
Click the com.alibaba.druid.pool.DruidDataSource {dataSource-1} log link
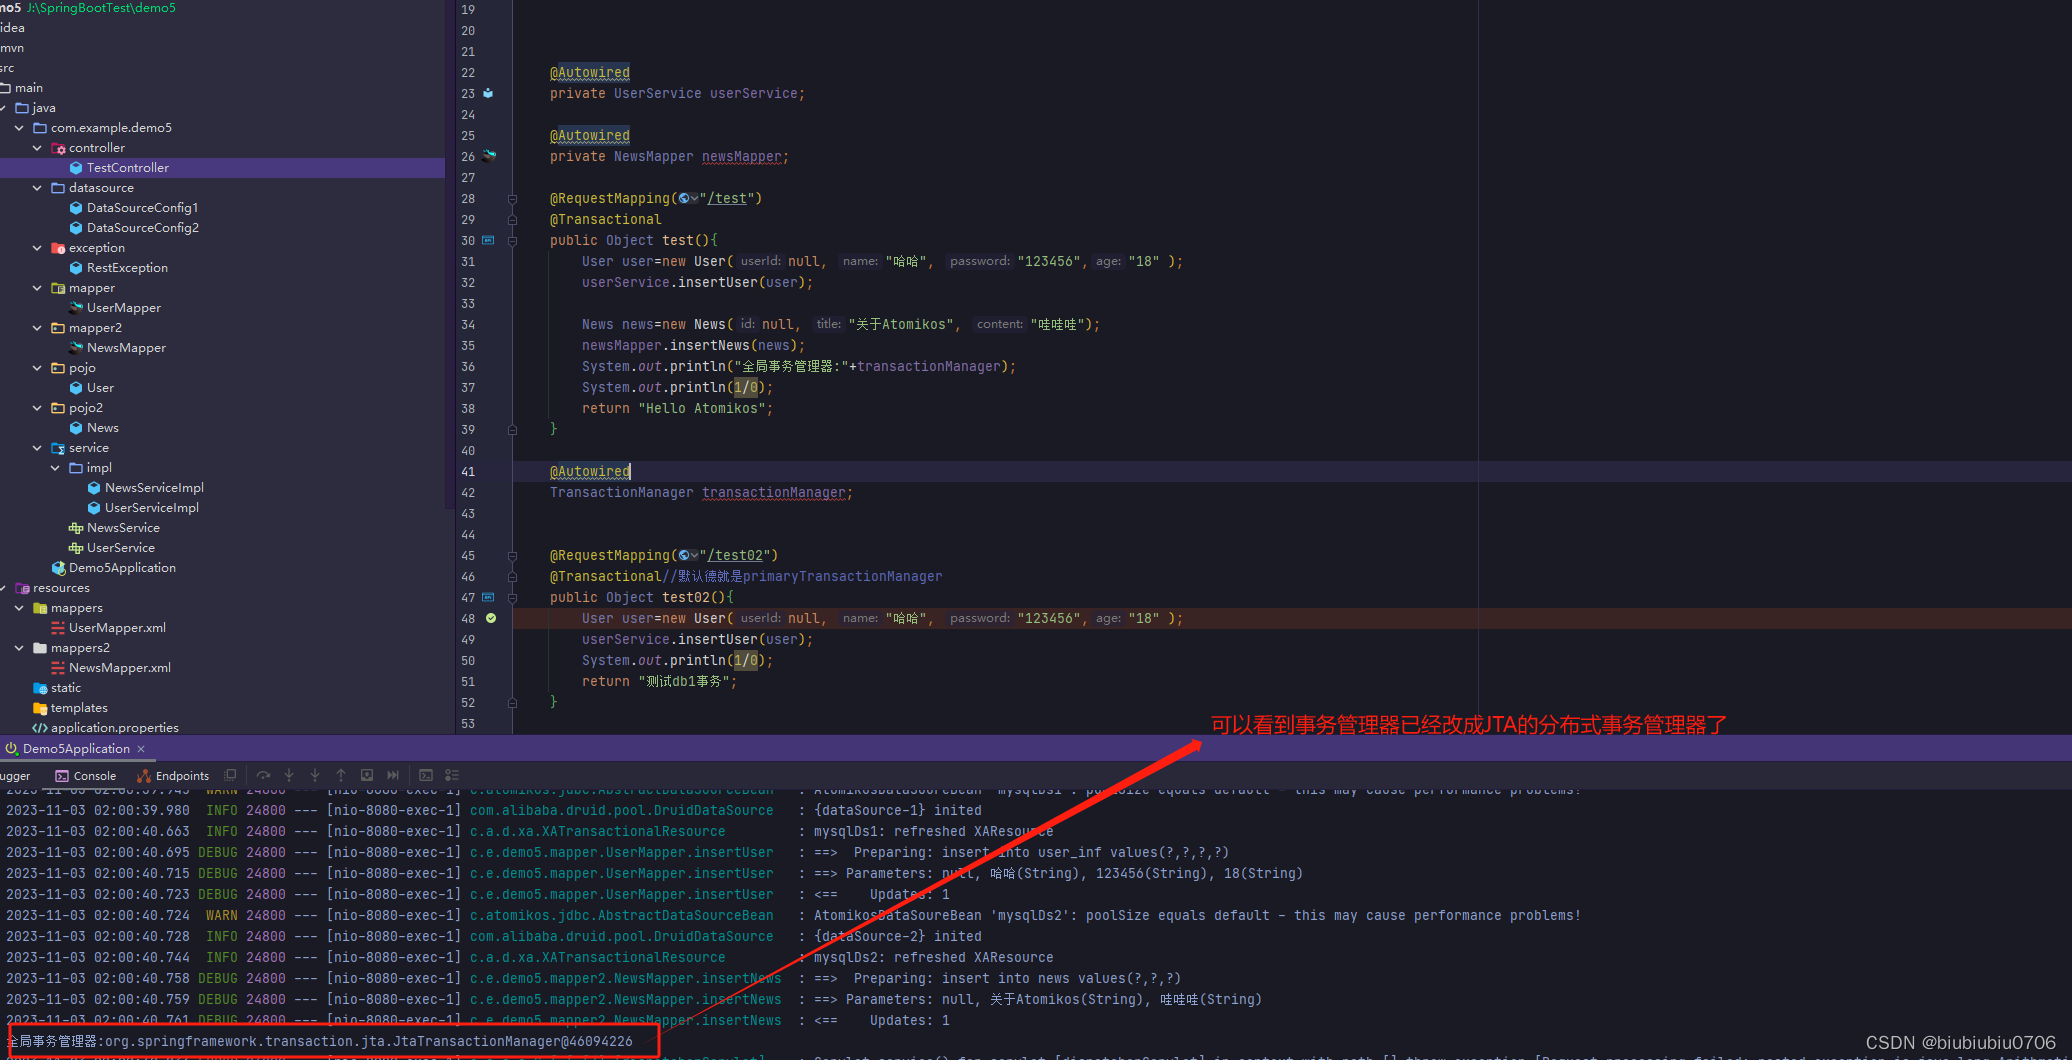click(x=621, y=810)
